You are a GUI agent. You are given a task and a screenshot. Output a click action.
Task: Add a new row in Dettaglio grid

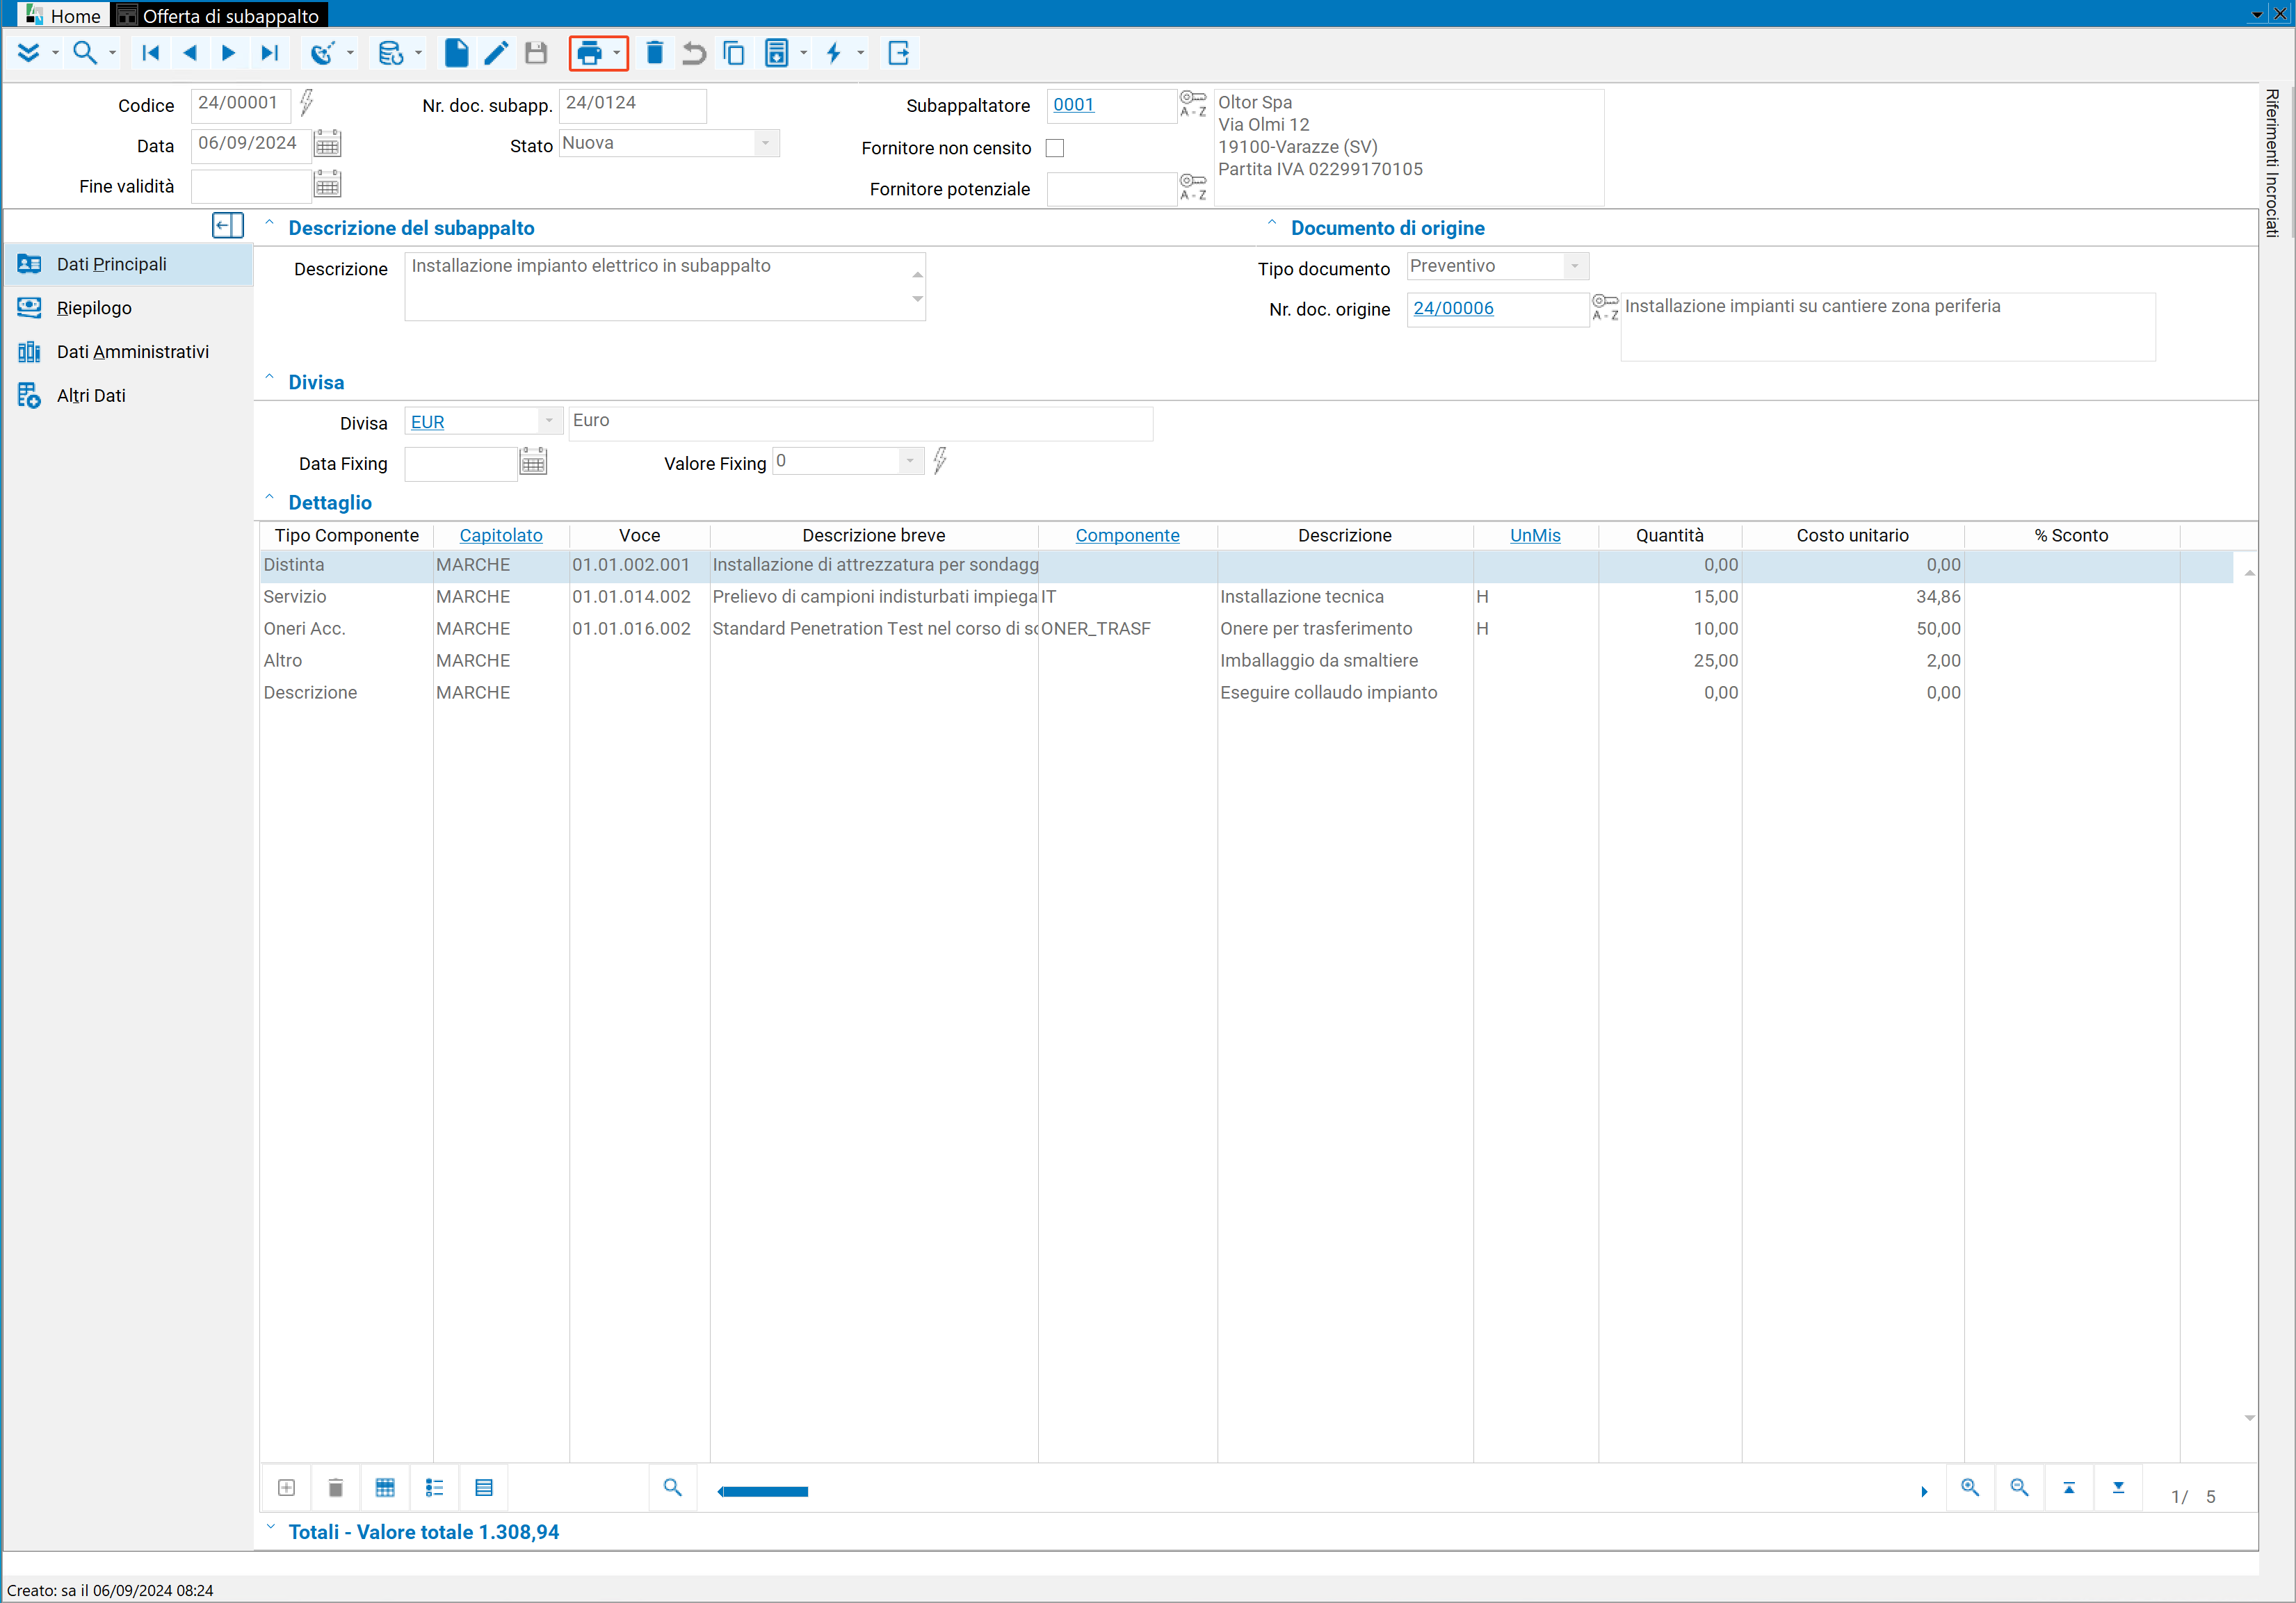pyautogui.click(x=287, y=1488)
